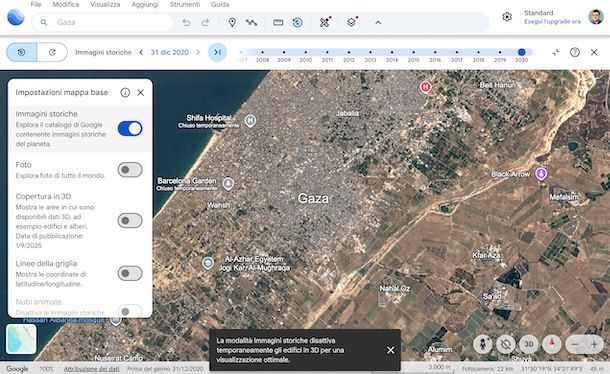The image size is (610, 374).
Task: Switch to 3D view
Action: (x=529, y=344)
